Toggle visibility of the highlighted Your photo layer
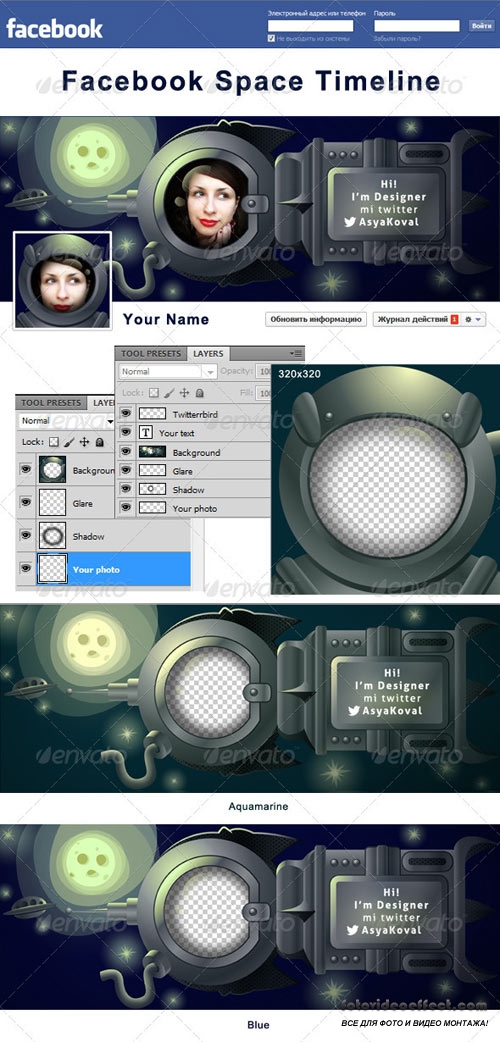 pos(26,568)
